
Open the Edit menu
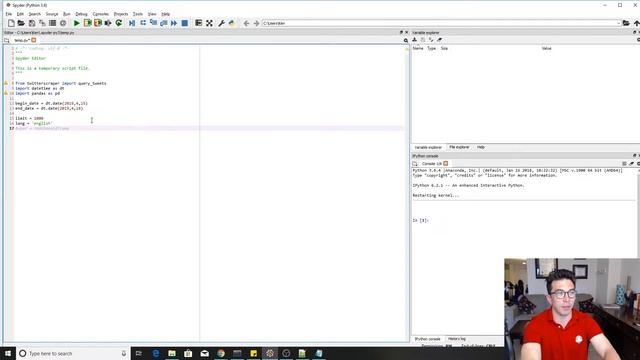(x=20, y=14)
